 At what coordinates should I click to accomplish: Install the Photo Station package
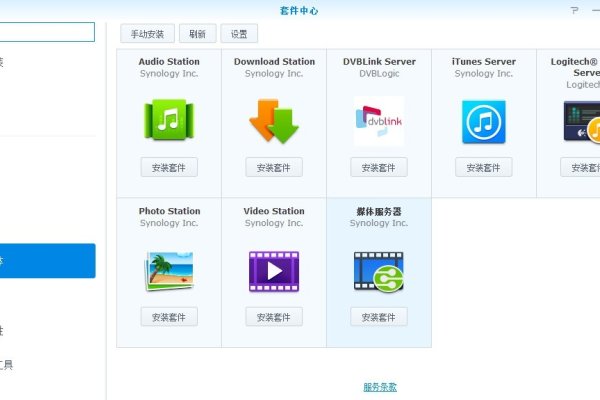point(169,317)
